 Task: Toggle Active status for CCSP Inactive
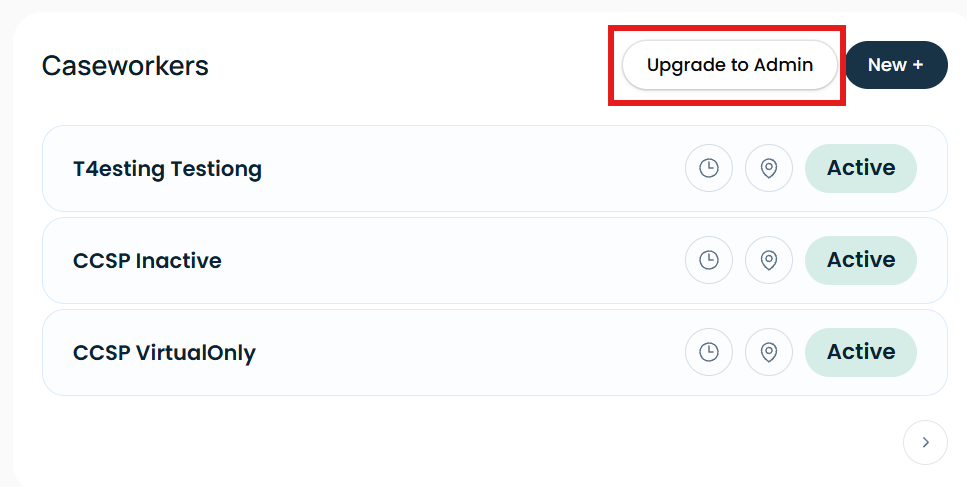click(860, 260)
